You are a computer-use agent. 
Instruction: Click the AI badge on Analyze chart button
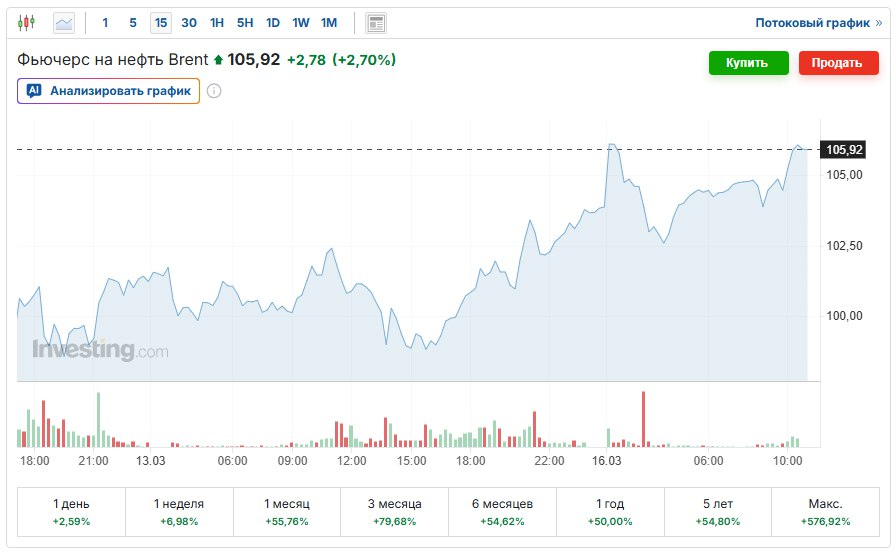(x=33, y=91)
